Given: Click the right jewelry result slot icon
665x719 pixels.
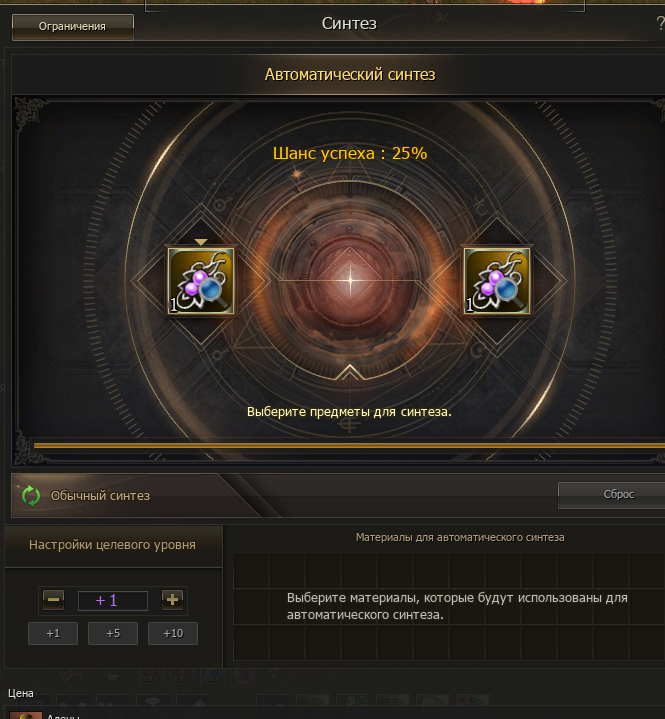Looking at the screenshot, I should point(497,281).
